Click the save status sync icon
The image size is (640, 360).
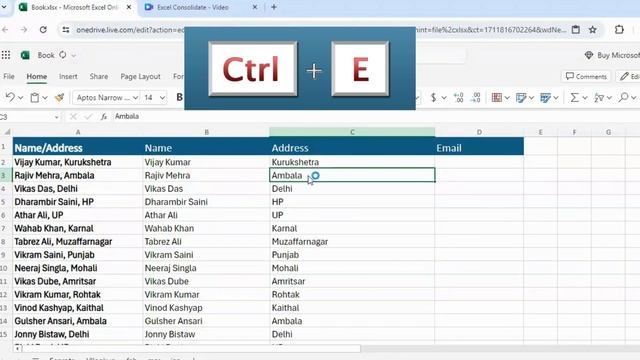(62, 55)
